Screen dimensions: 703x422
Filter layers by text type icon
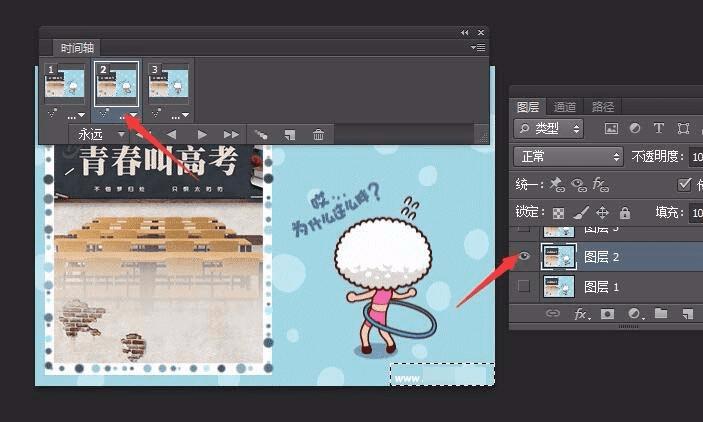[659, 128]
